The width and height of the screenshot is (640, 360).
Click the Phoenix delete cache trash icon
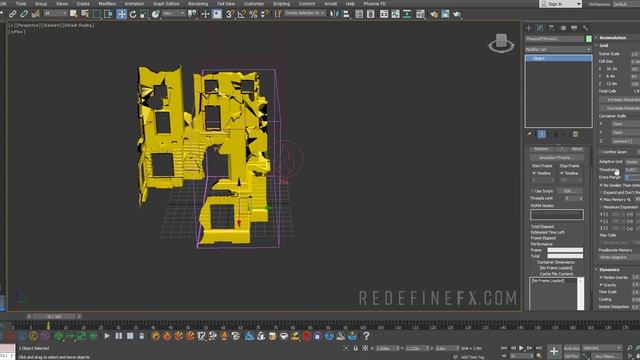[x=141, y=336]
